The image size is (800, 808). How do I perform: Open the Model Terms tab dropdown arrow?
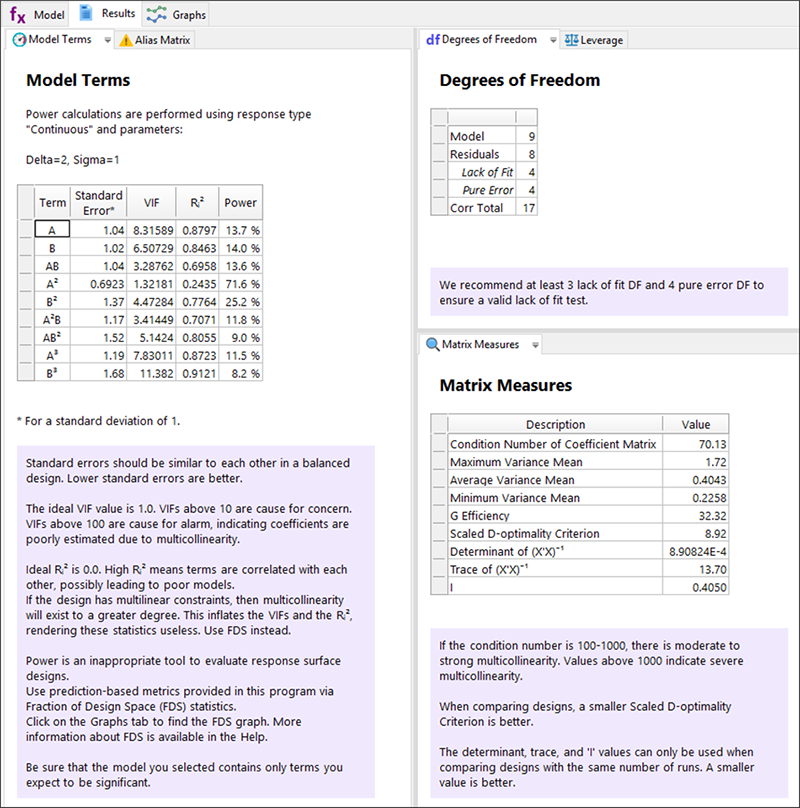(x=100, y=40)
